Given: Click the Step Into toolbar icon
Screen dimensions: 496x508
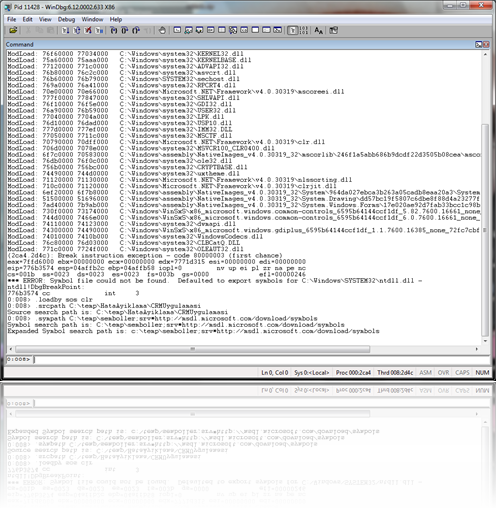Looking at the screenshot, I should (114, 31).
